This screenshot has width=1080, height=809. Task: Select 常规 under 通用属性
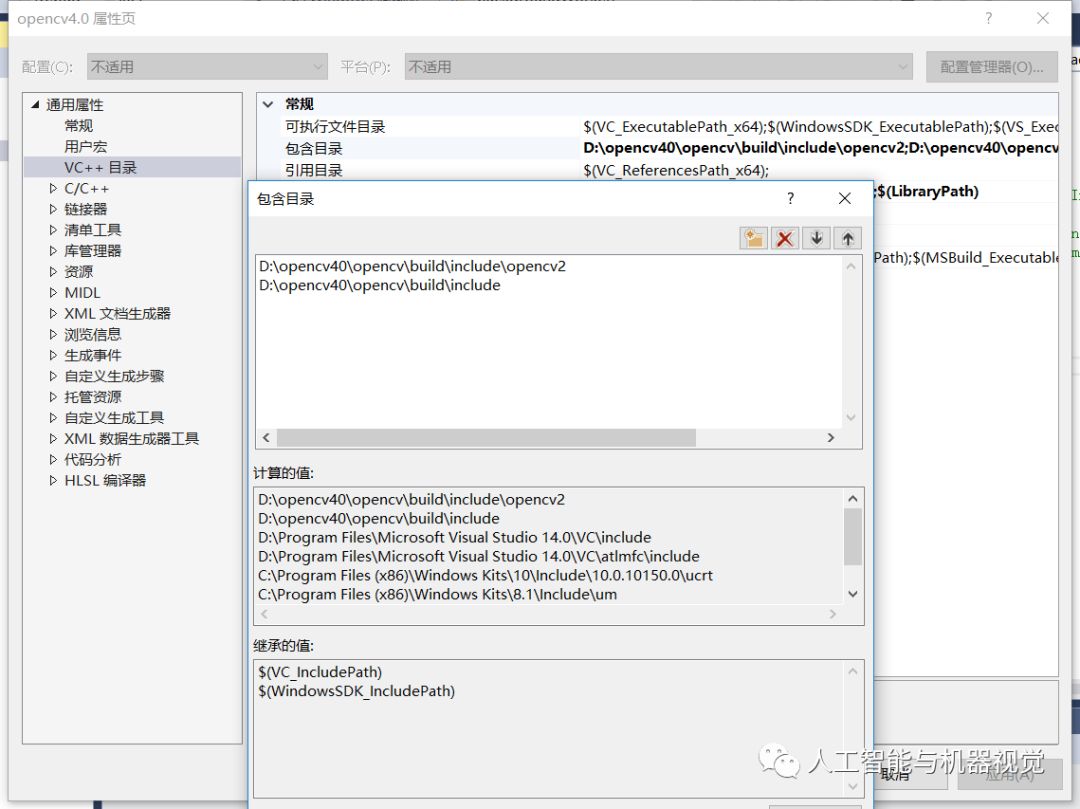[79, 125]
